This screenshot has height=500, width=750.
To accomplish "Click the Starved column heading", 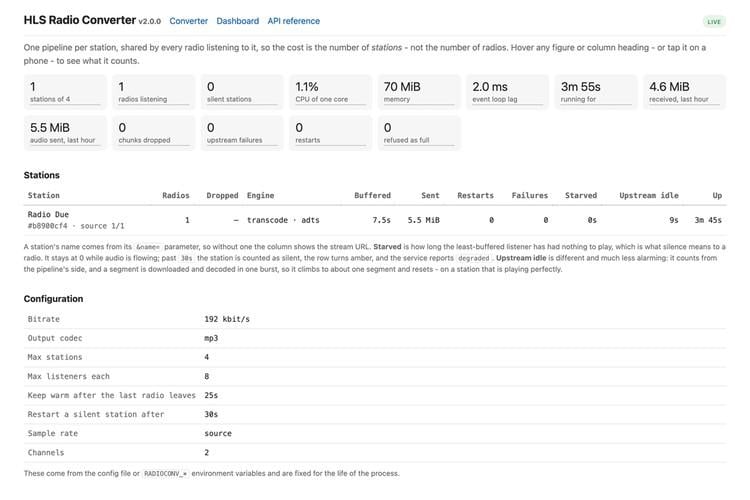I will coord(581,195).
